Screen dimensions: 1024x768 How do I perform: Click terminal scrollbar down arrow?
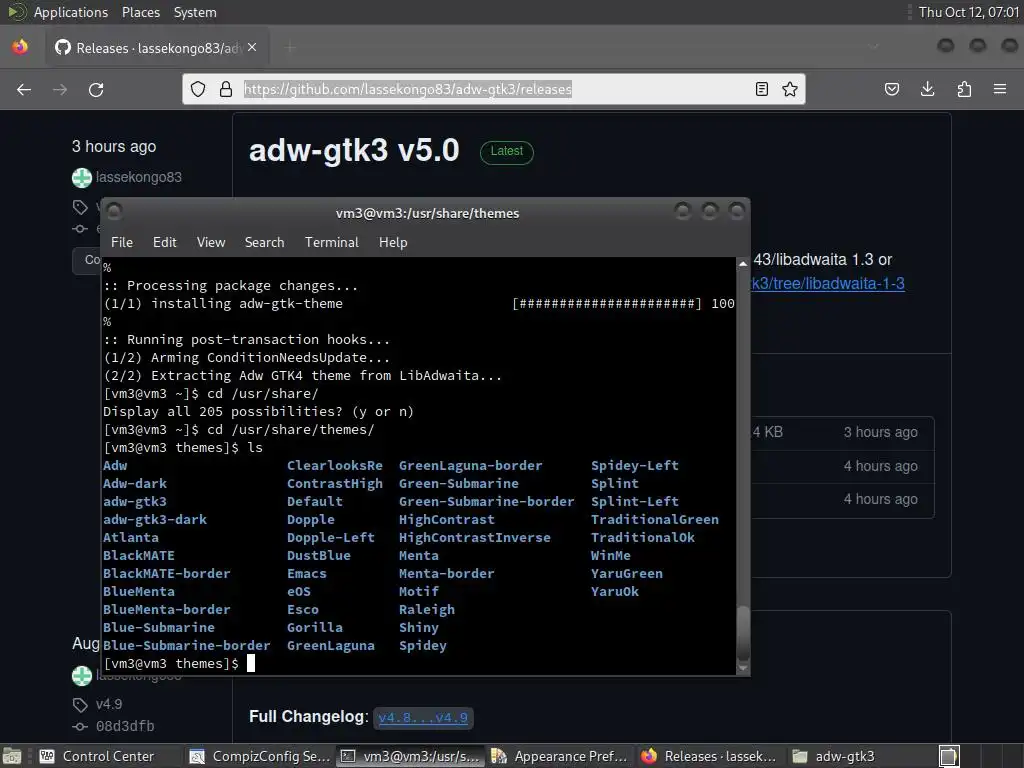743,668
